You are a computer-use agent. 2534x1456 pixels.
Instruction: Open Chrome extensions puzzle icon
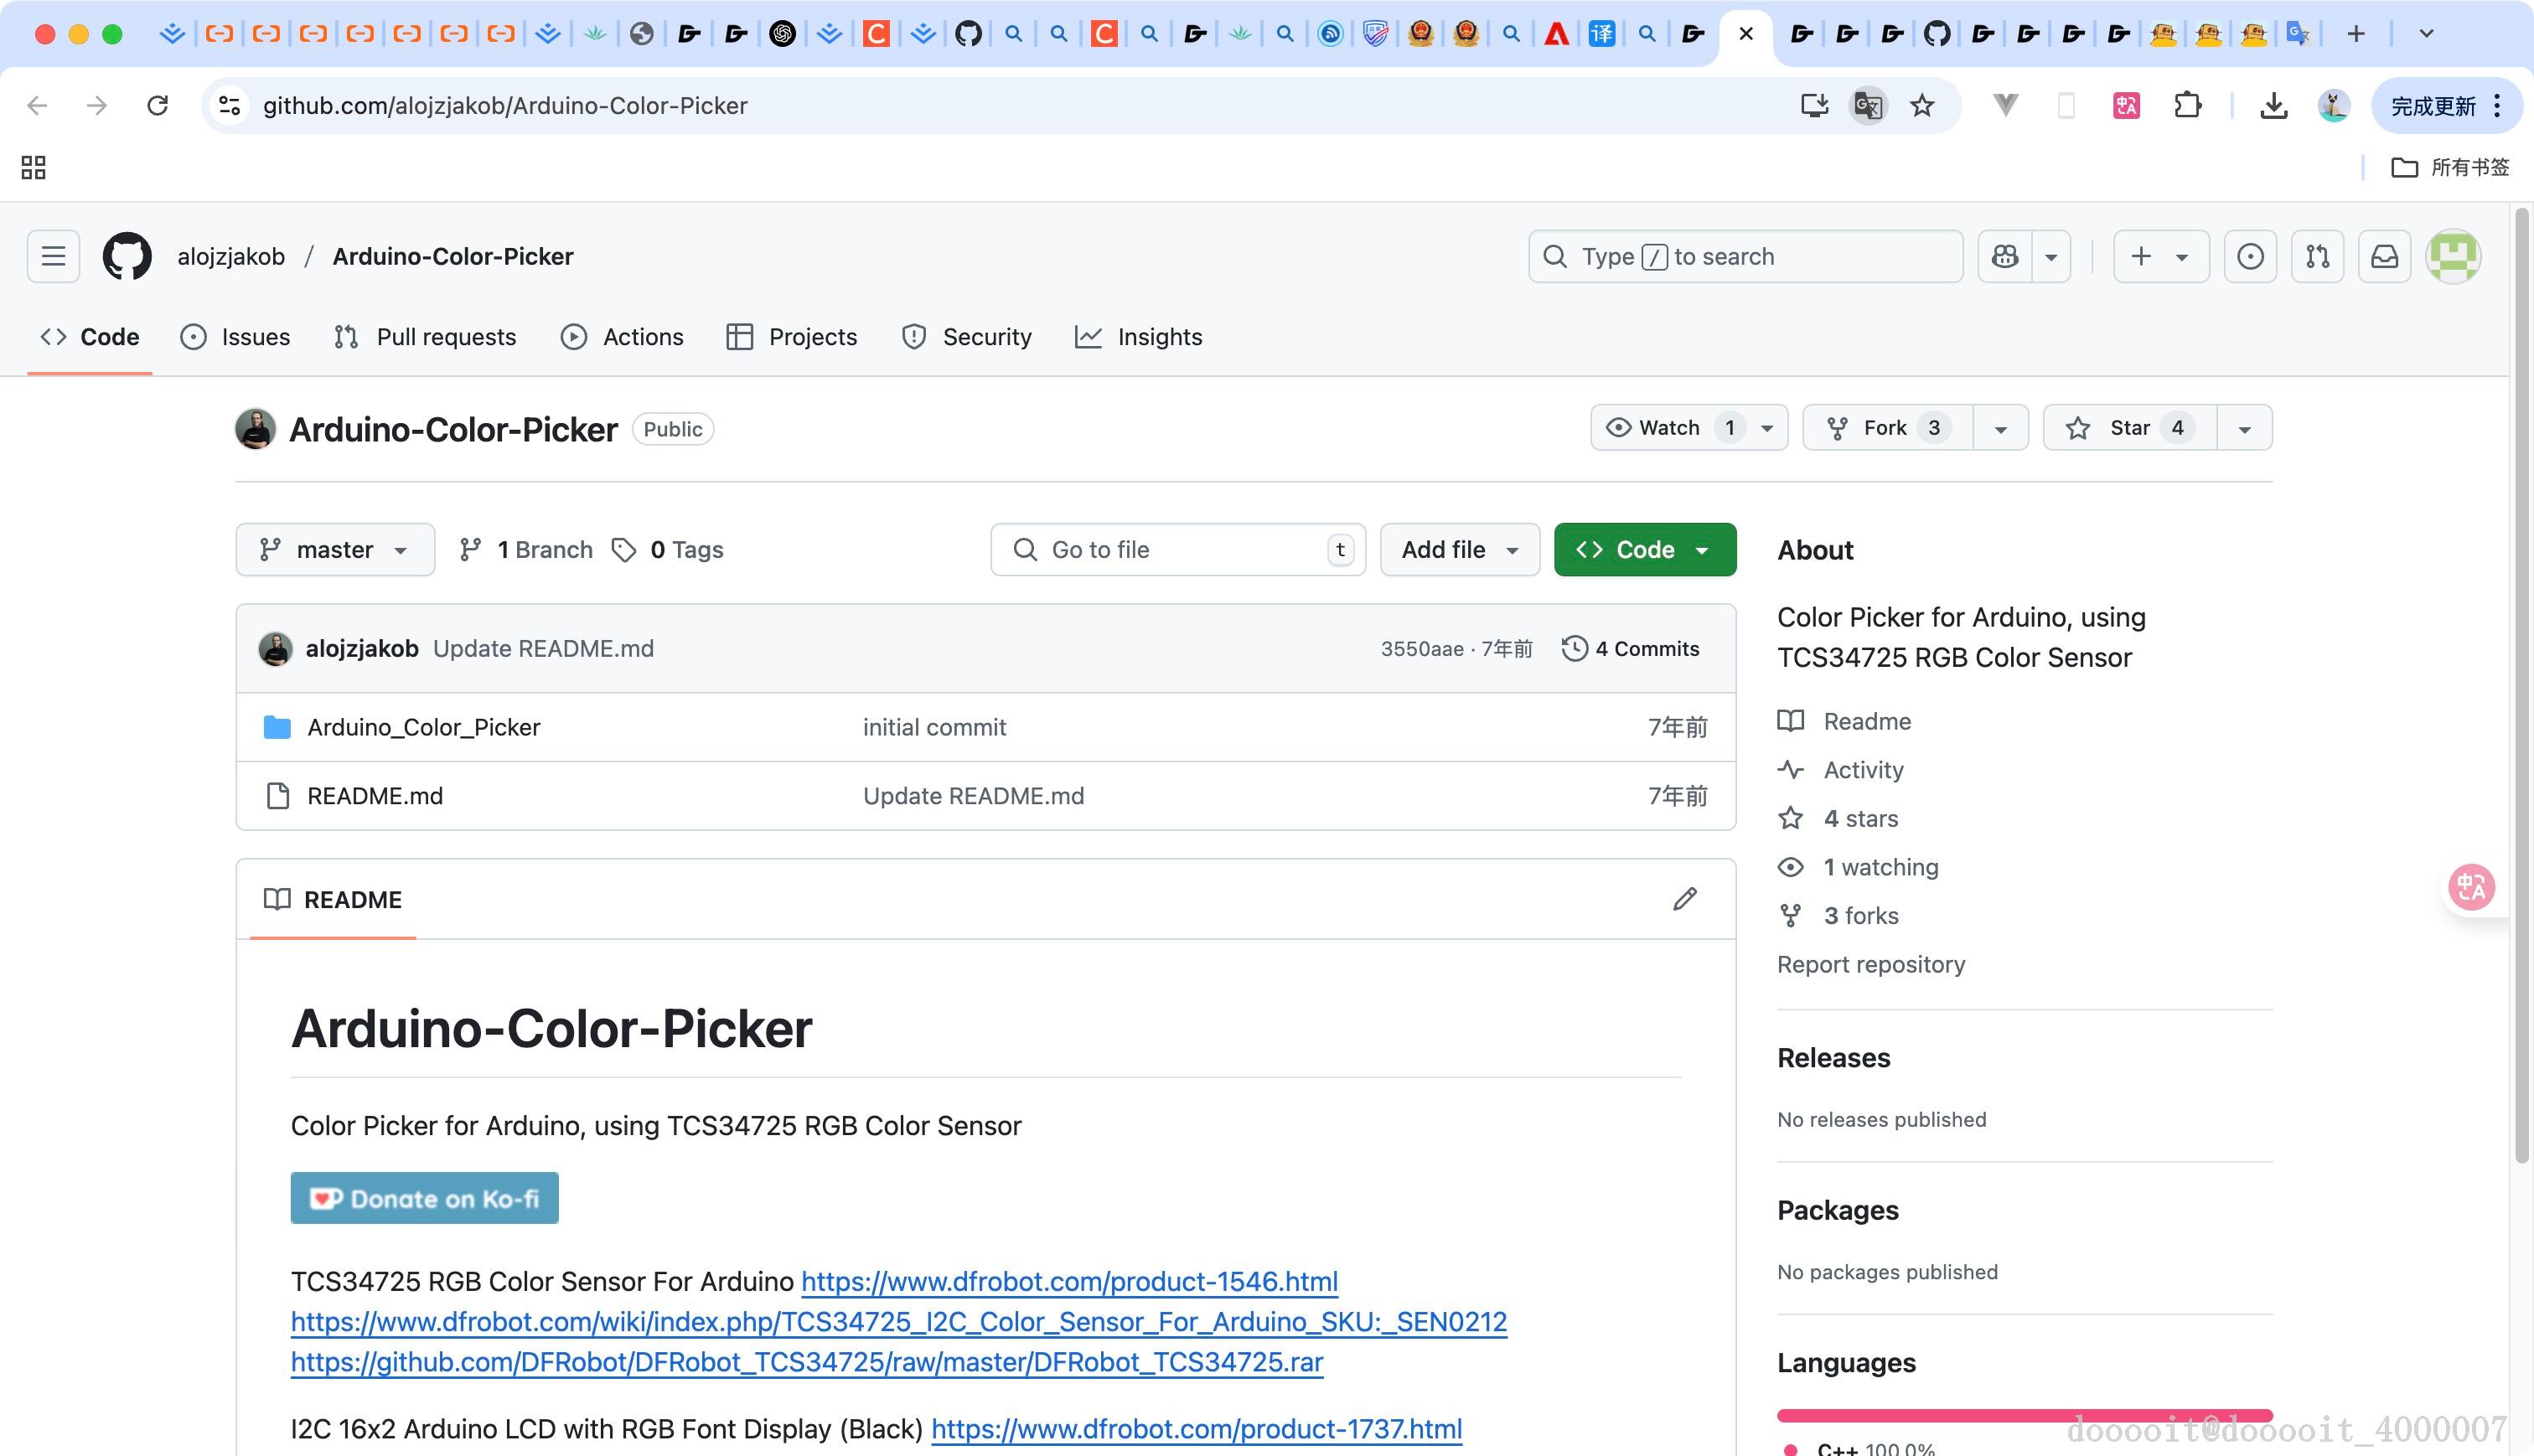(2187, 105)
